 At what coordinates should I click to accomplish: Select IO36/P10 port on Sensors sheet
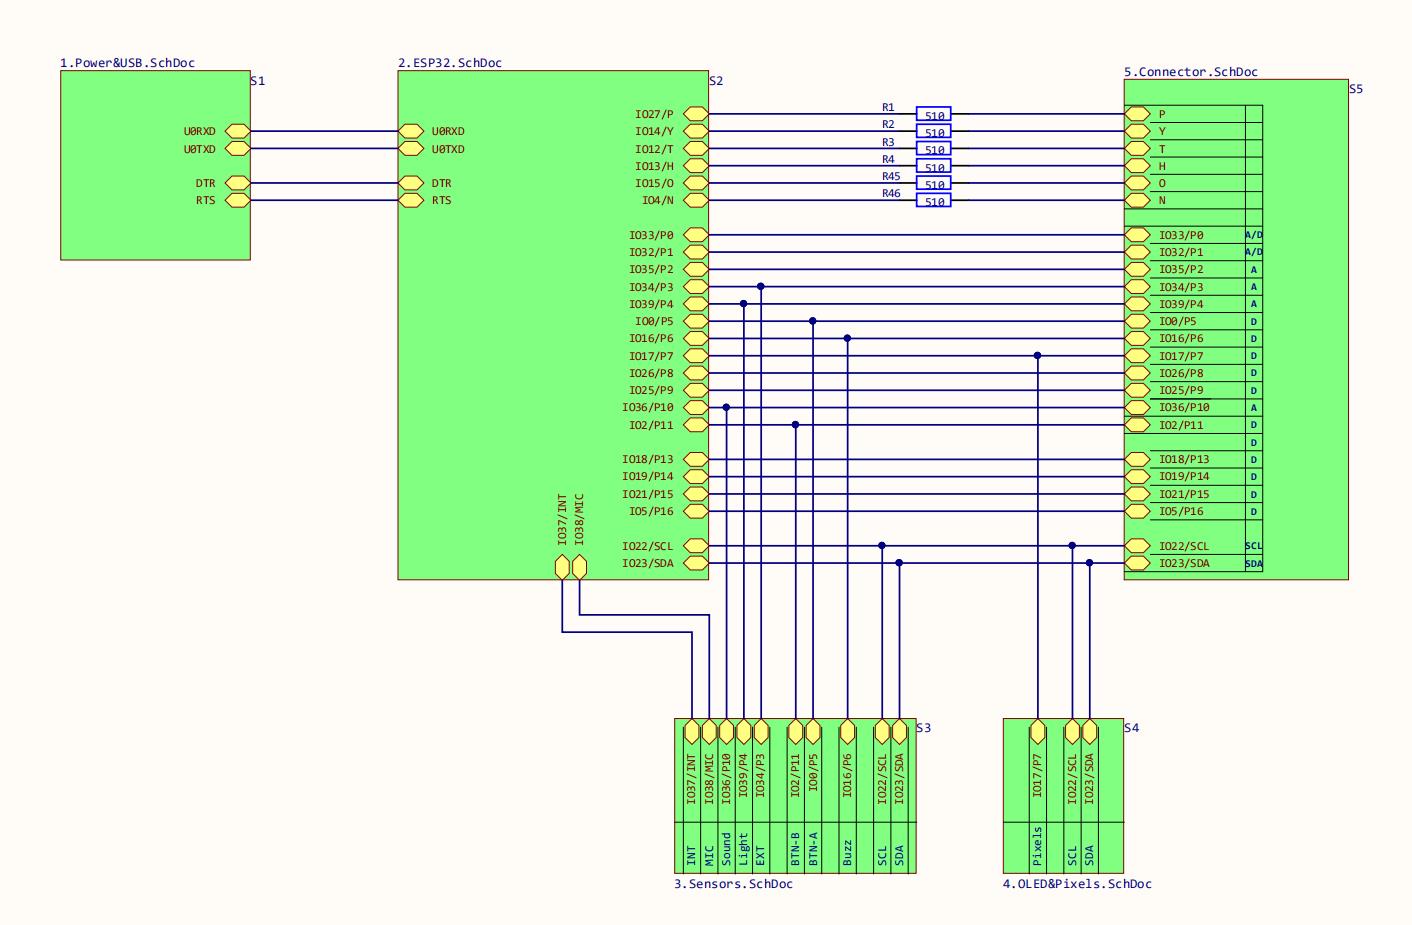(x=727, y=732)
